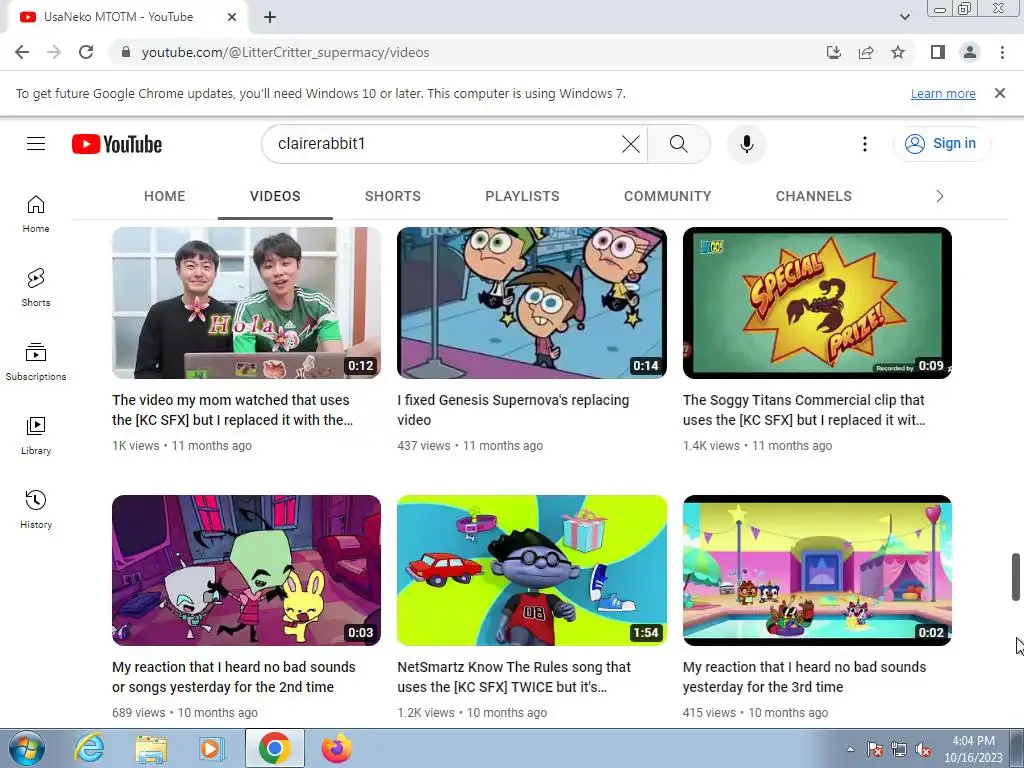The height and width of the screenshot is (768, 1024).
Task: Click the YouTube logo
Action: click(x=117, y=144)
